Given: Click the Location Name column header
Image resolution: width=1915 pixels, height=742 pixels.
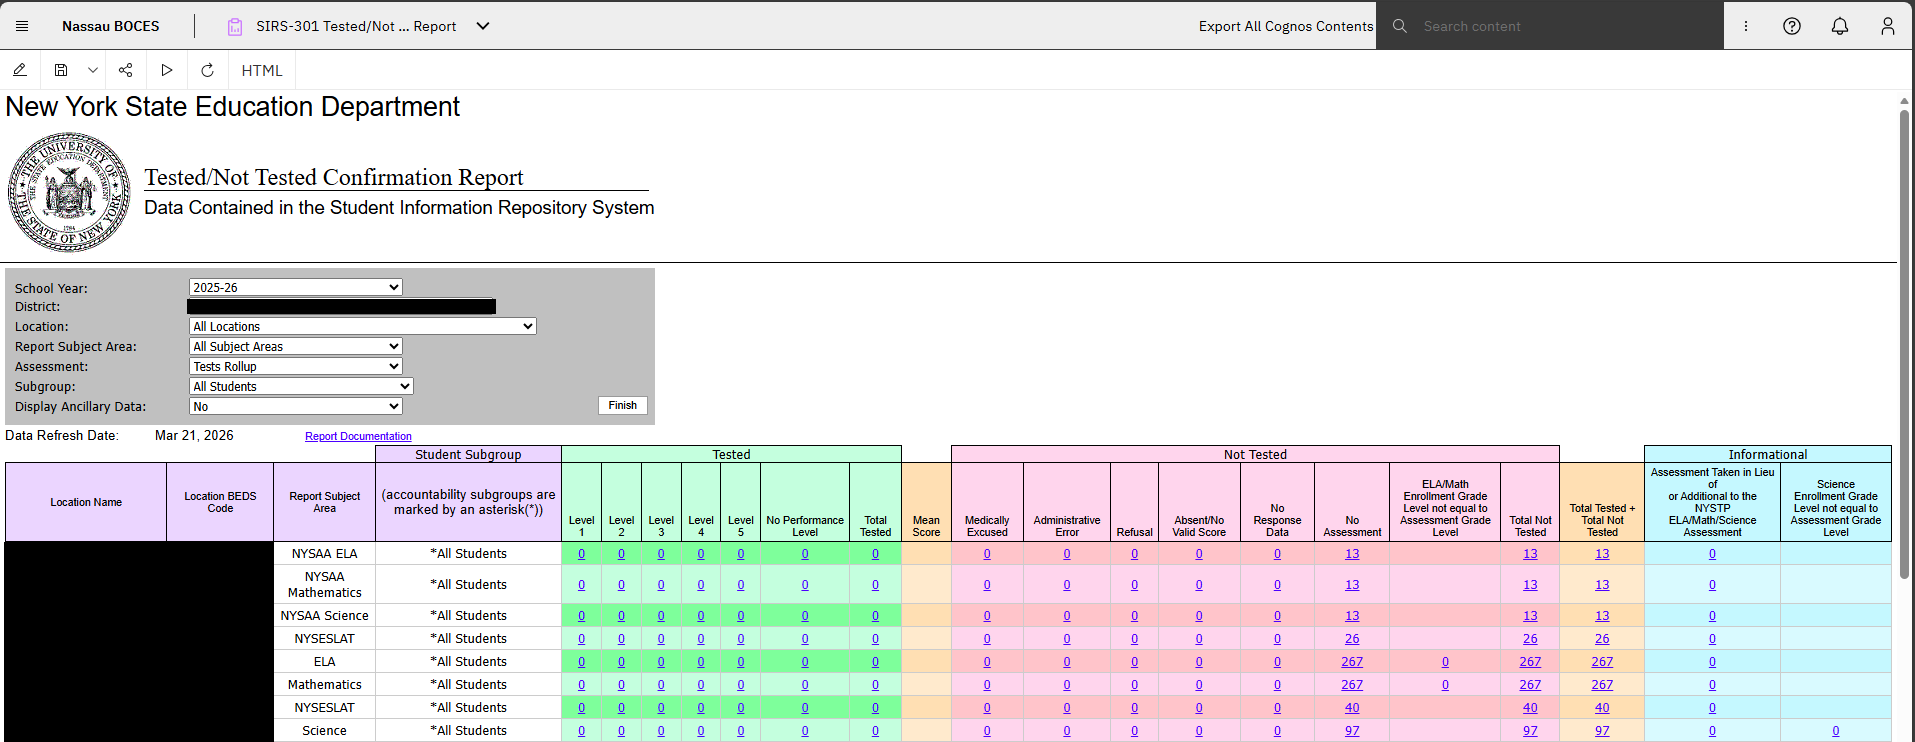Looking at the screenshot, I should (86, 502).
